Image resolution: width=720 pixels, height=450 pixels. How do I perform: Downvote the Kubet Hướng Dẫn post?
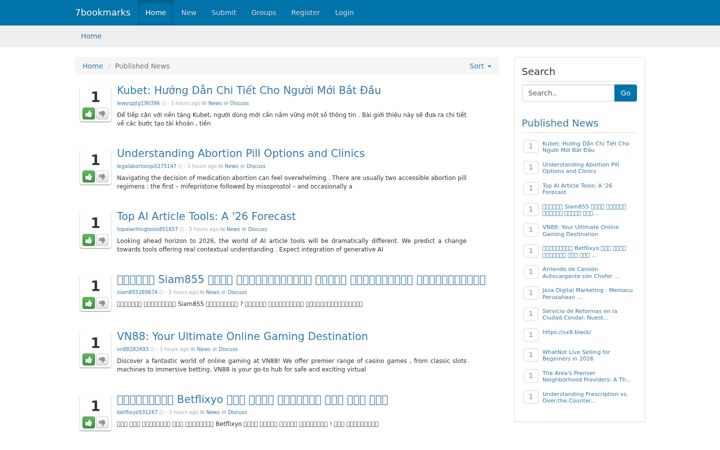click(x=102, y=113)
